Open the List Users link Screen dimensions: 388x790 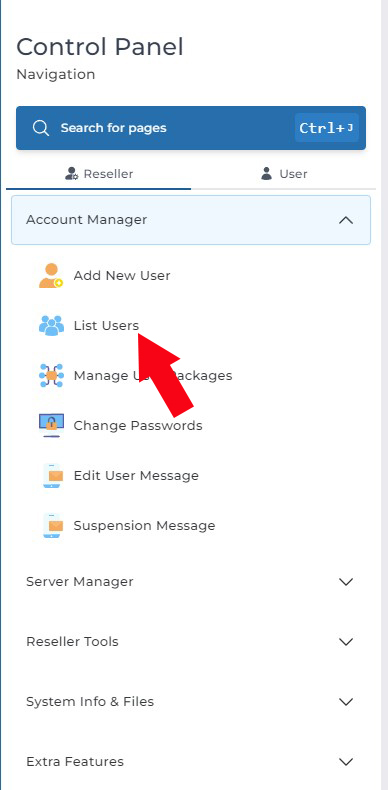(x=106, y=325)
